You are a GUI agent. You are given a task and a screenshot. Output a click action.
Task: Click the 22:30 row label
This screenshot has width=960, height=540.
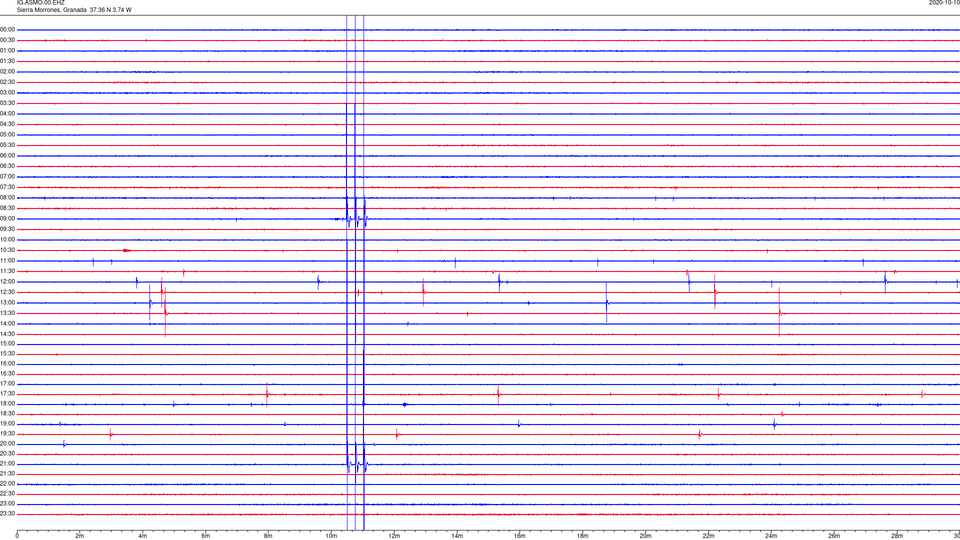click(8, 493)
